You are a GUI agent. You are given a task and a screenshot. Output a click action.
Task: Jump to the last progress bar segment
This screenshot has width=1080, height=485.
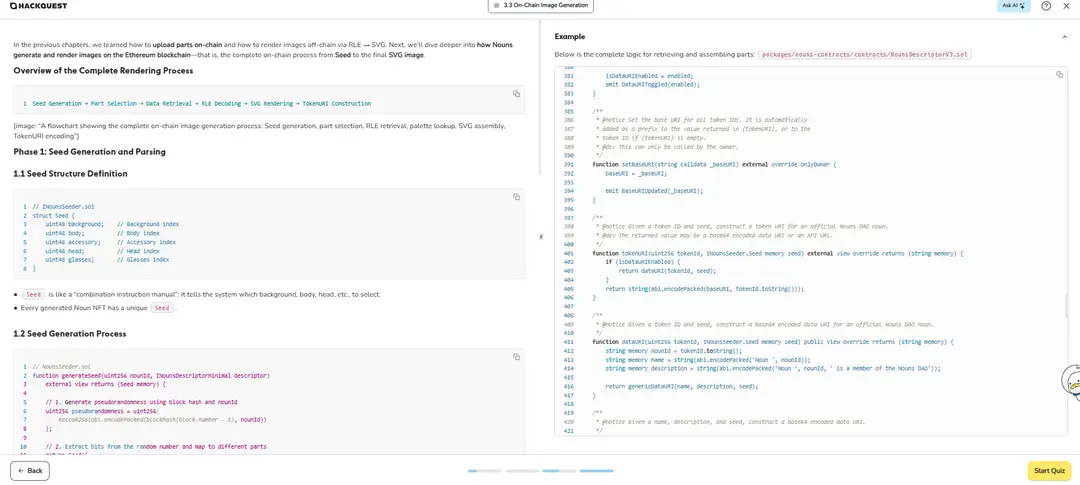pos(596,470)
